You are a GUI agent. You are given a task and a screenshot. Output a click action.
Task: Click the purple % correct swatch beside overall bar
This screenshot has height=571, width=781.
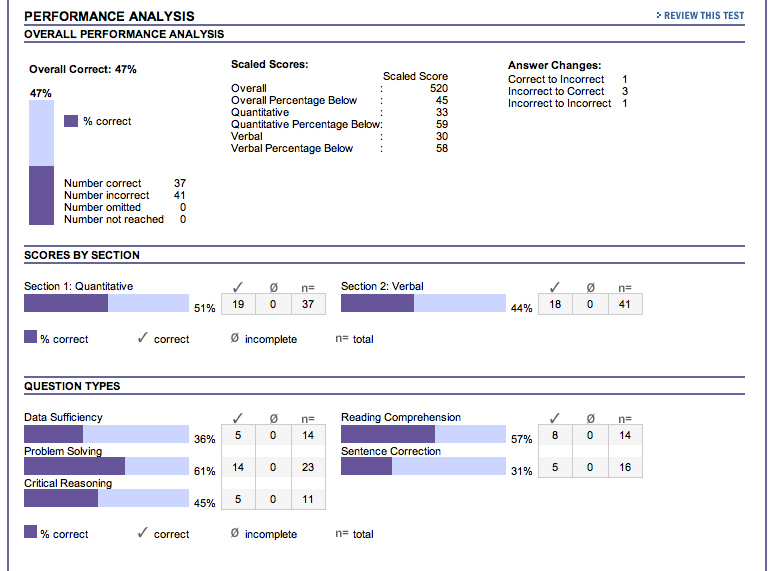click(71, 121)
